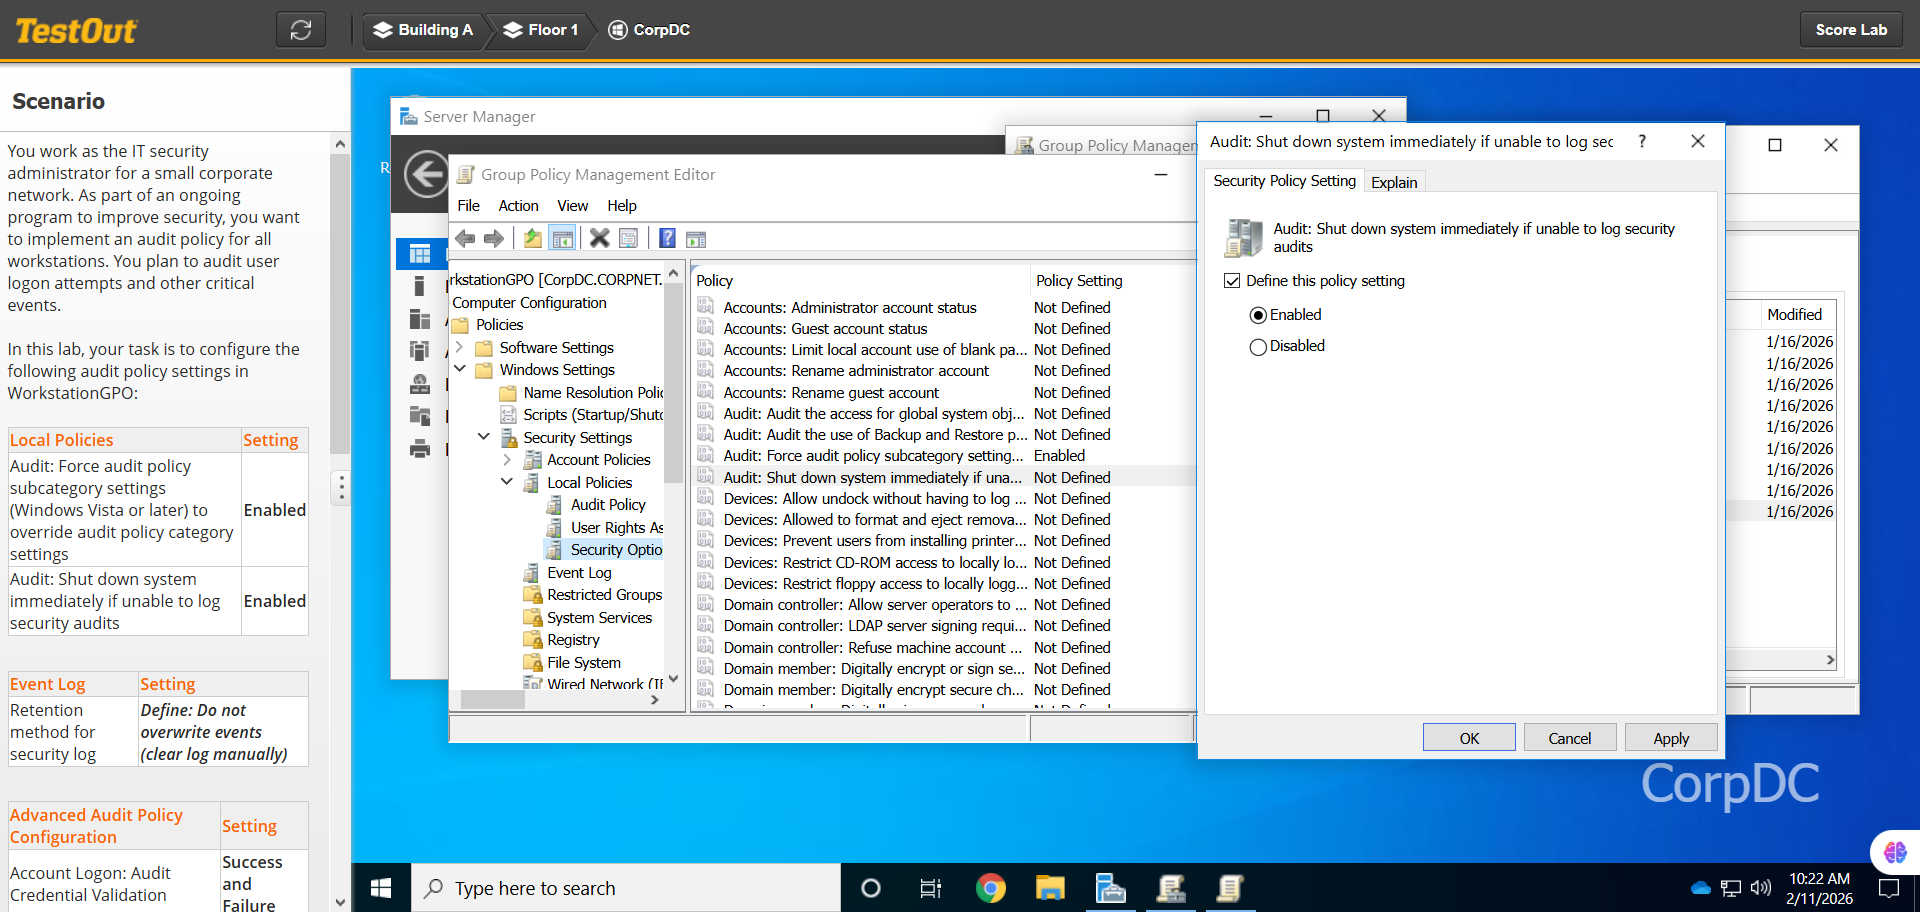
Task: Select the Enabled radio button
Action: coord(1258,315)
